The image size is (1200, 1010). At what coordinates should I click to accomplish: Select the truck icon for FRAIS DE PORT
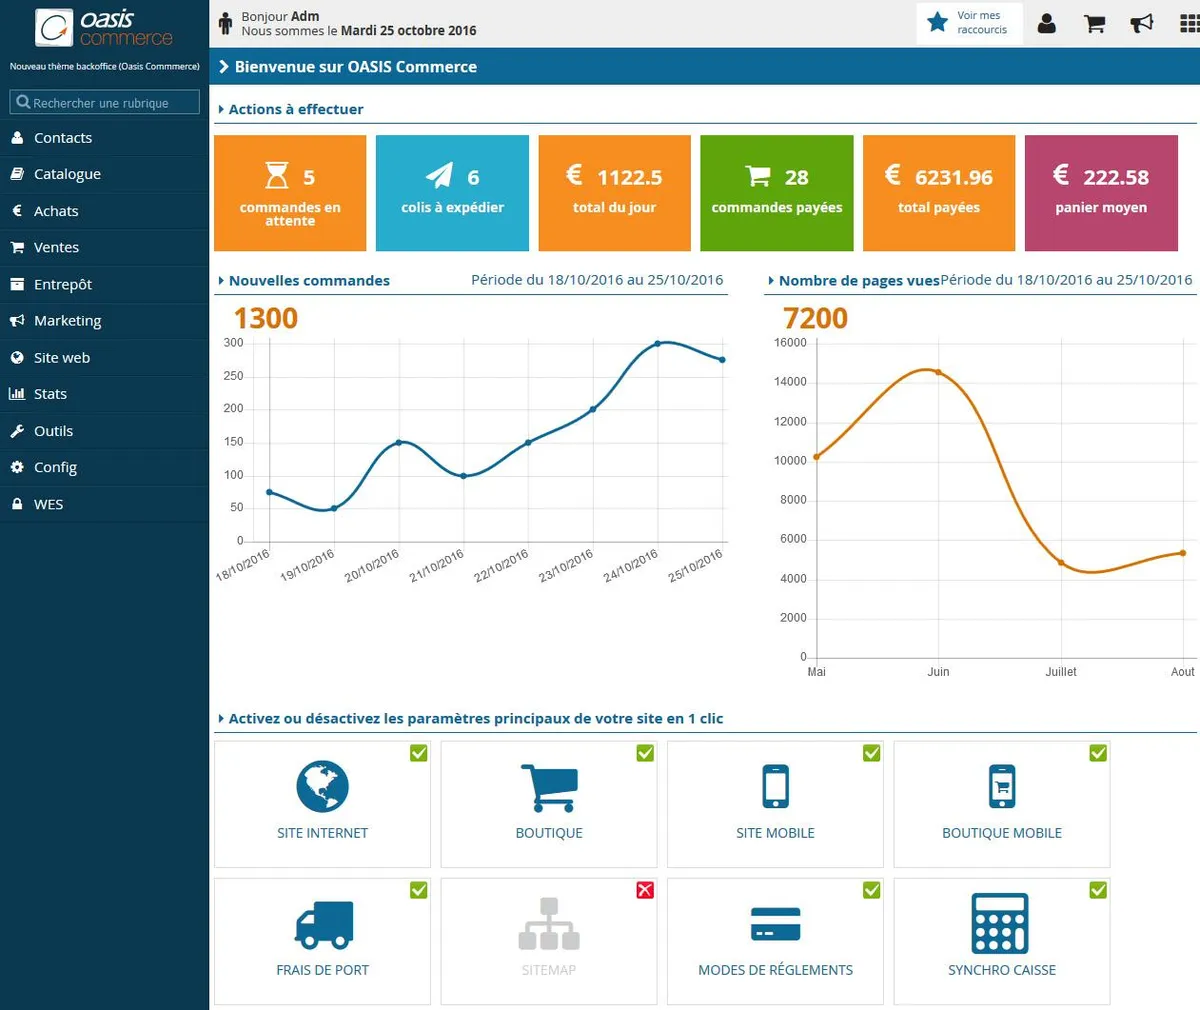click(324, 924)
